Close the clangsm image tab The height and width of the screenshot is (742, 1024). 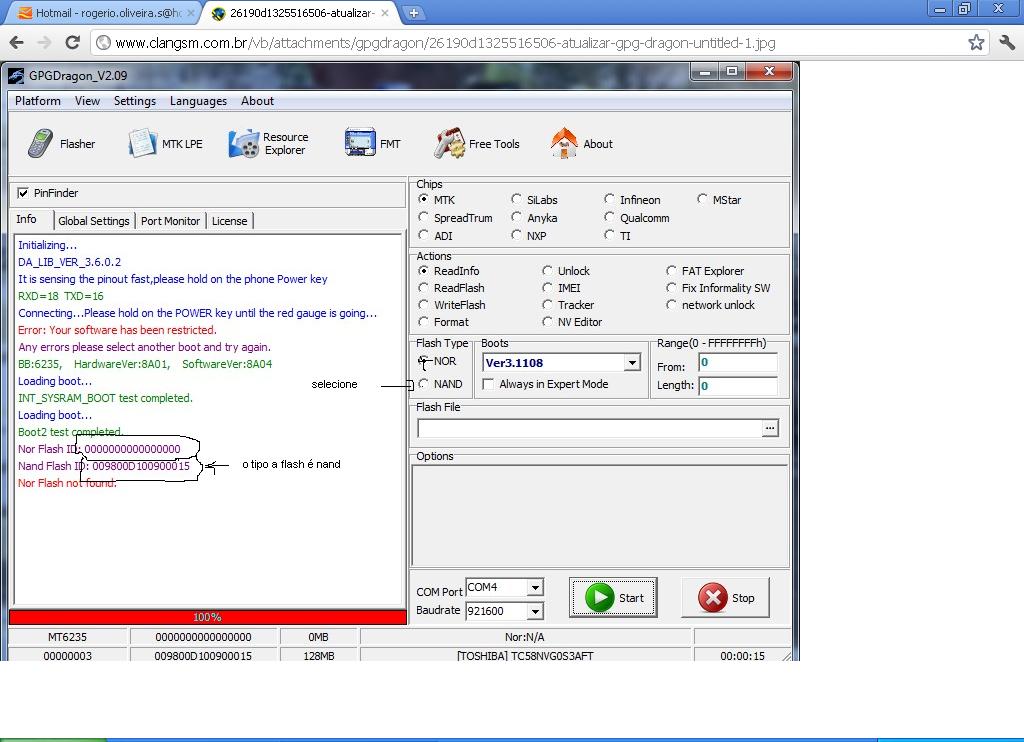tap(385, 12)
